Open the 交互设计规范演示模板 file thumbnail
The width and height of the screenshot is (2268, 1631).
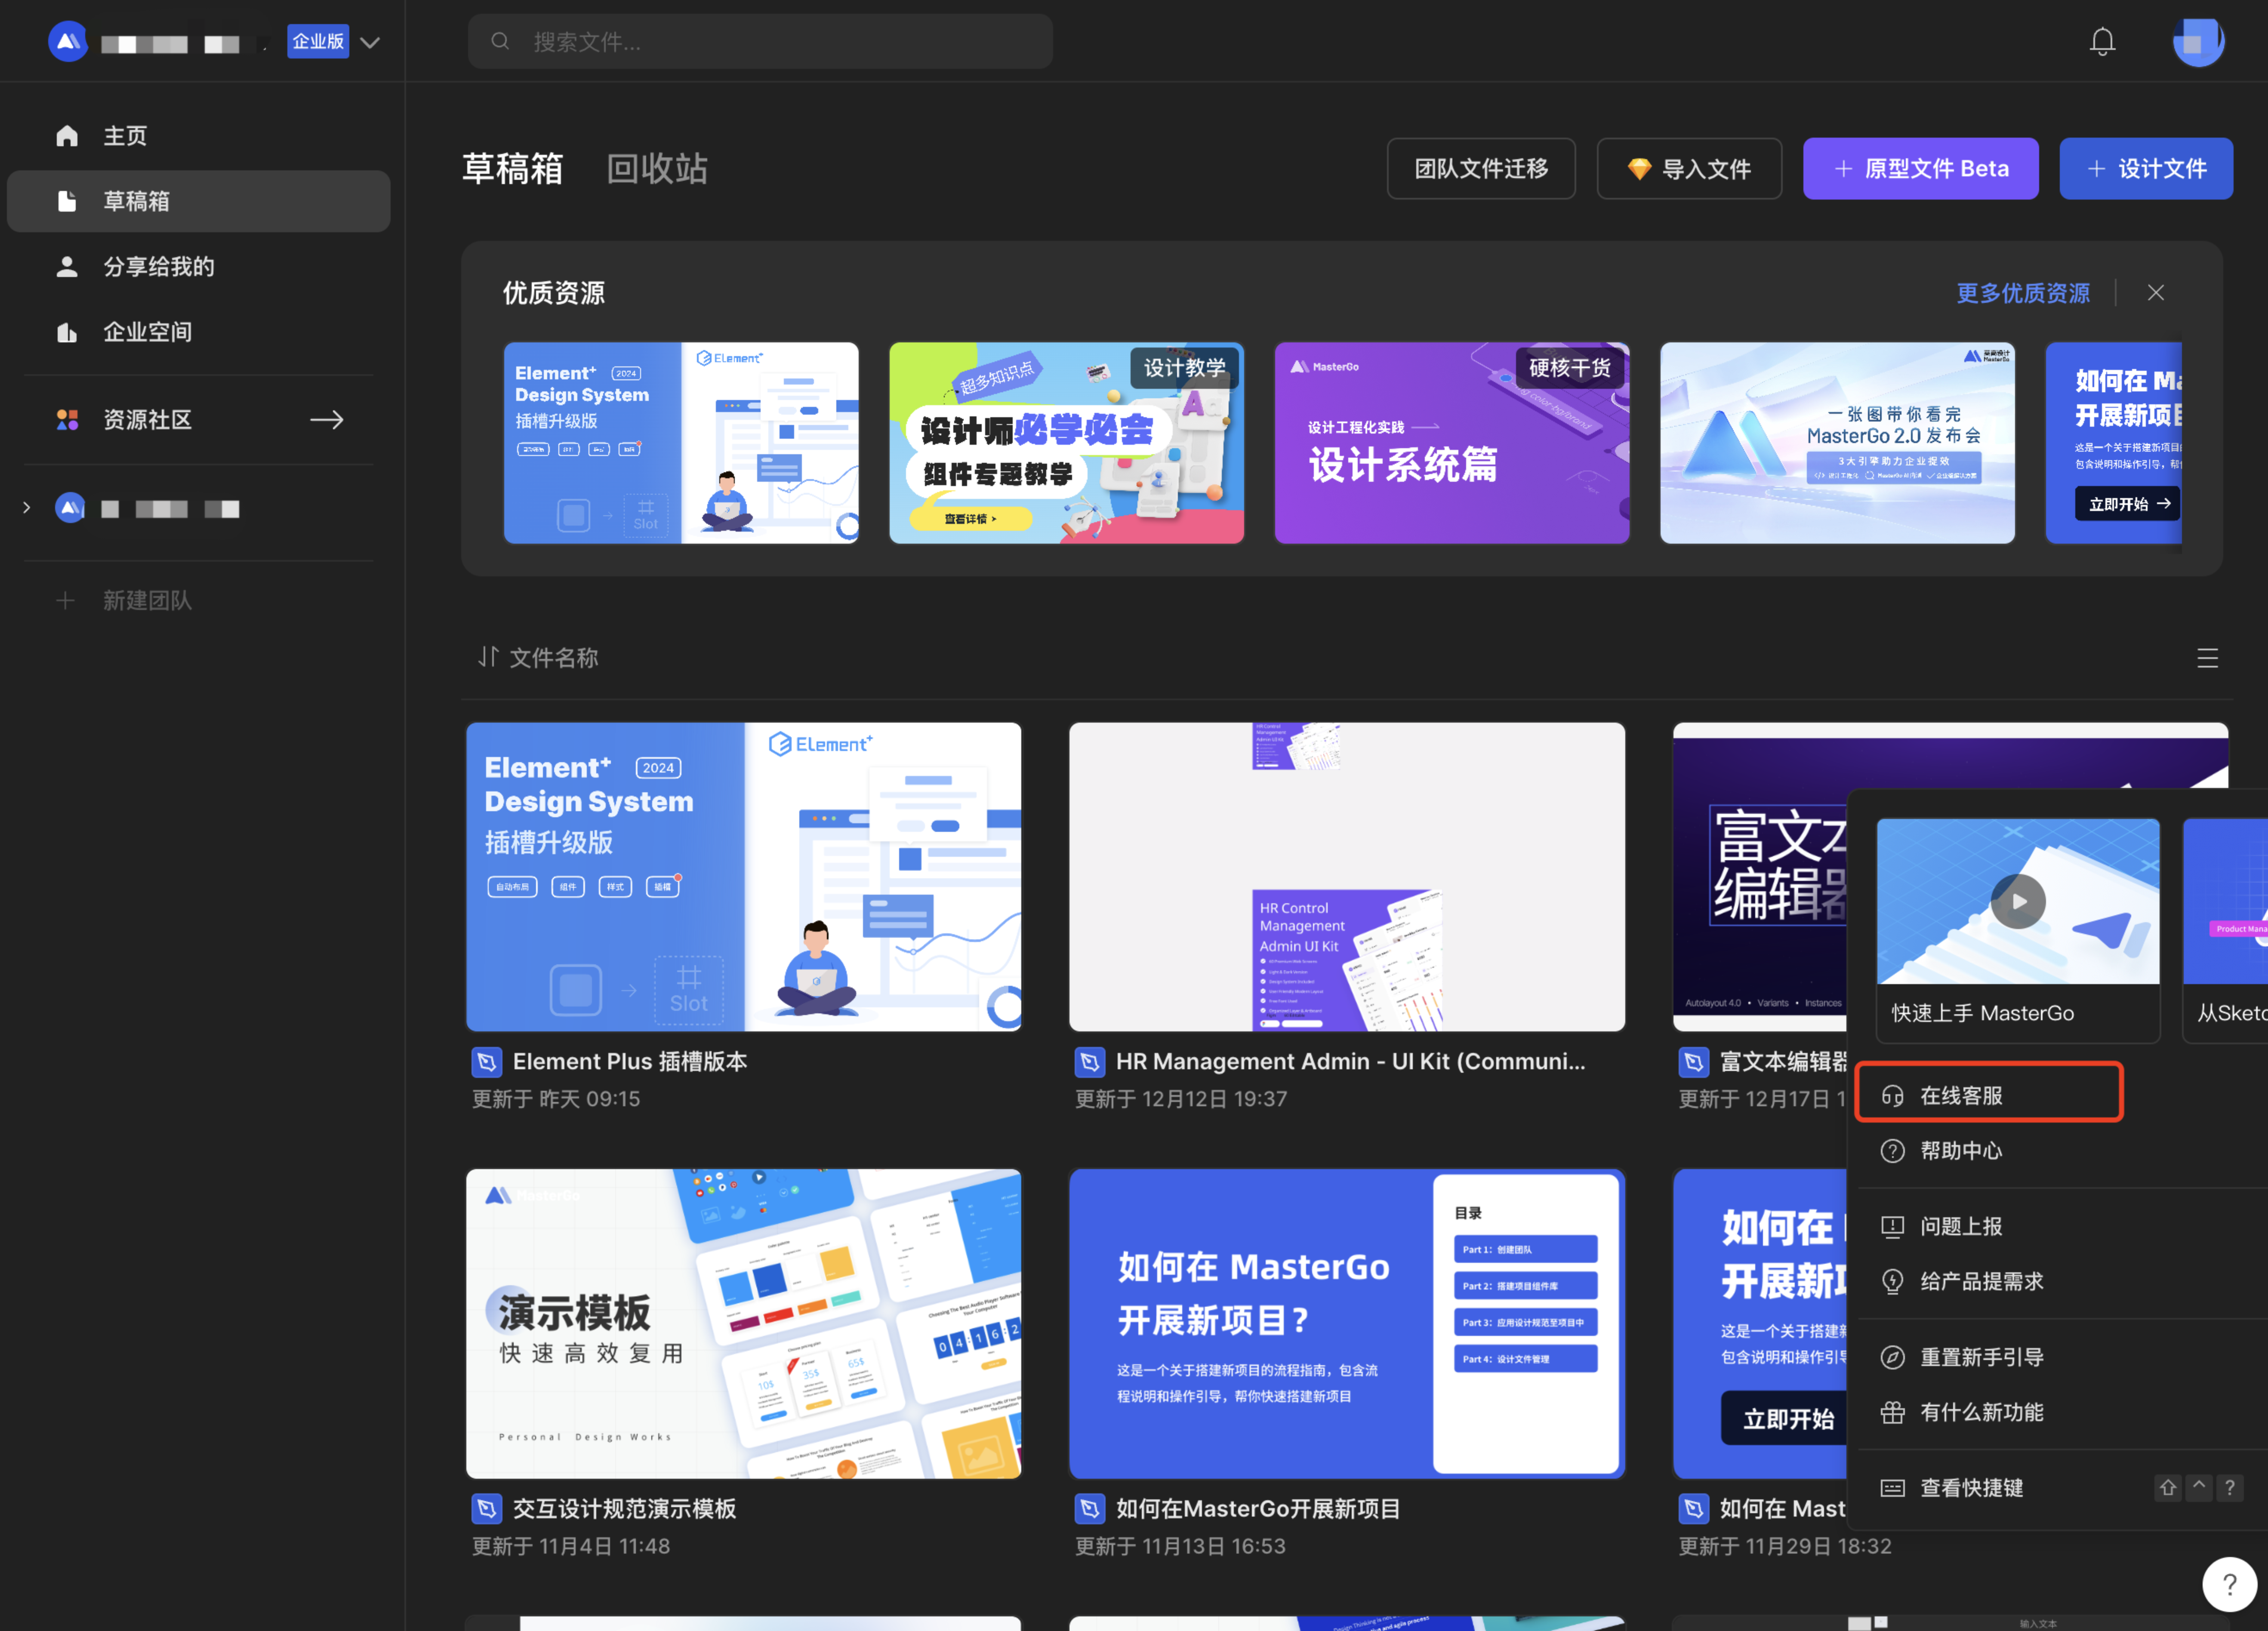(744, 1324)
